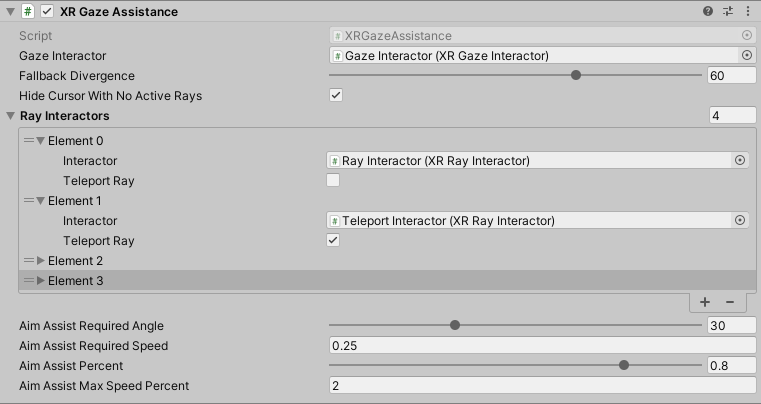This screenshot has width=761, height=404.
Task: Add a new Ray Interactors element
Action: (705, 302)
